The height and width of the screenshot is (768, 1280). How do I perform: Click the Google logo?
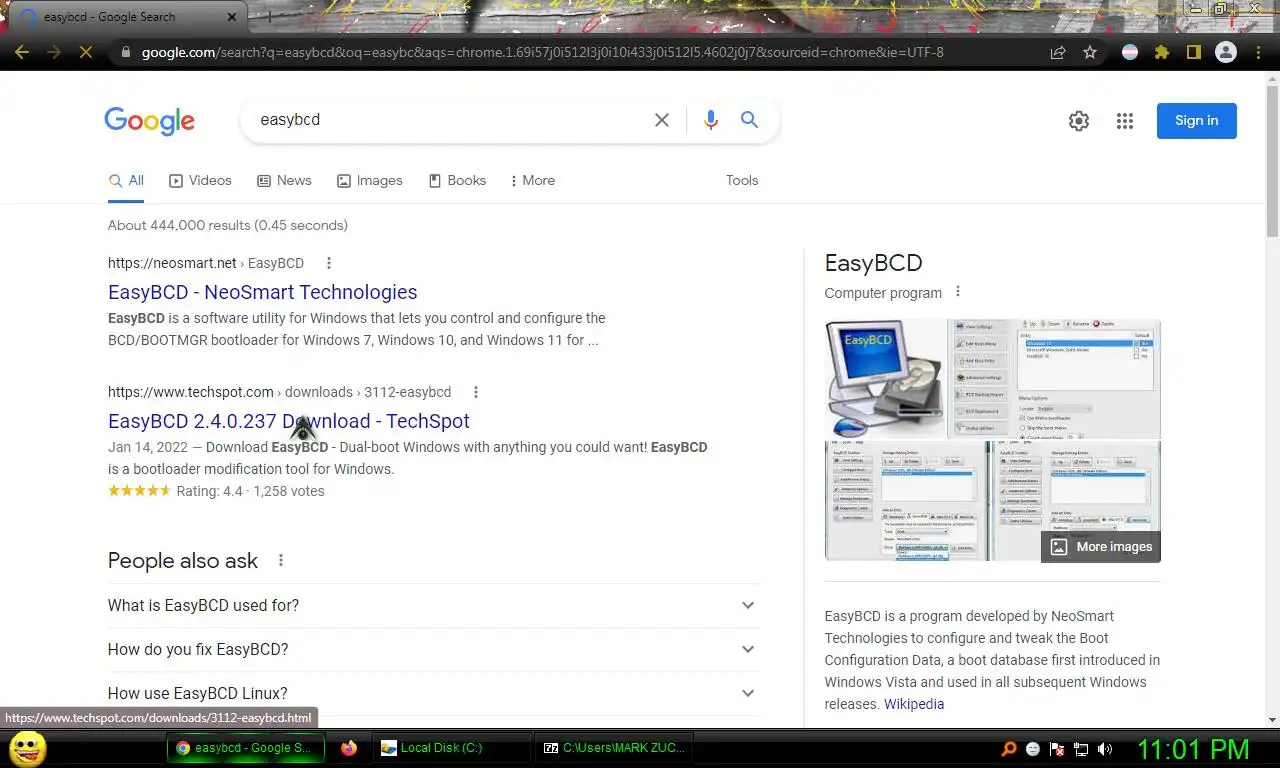tap(150, 121)
